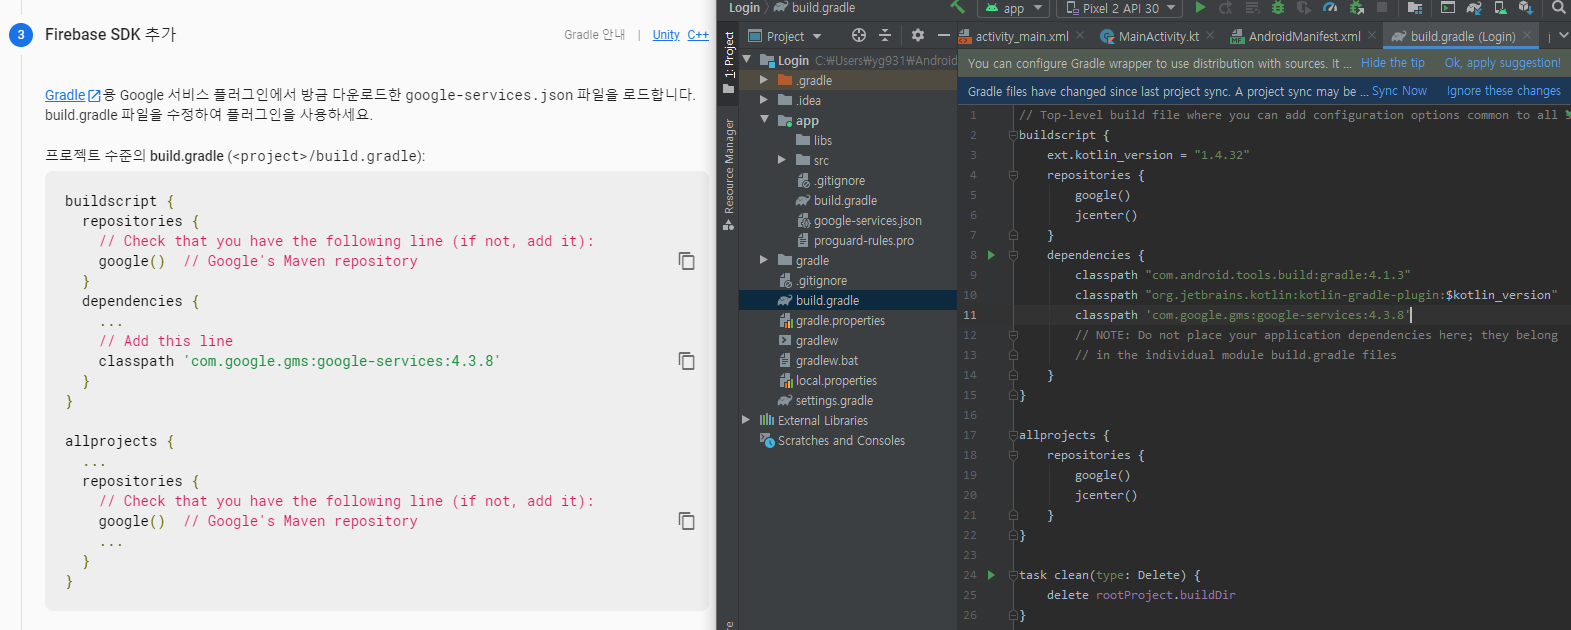This screenshot has width=1571, height=630.
Task: Open the AVD Manager icon
Action: 1500,7
